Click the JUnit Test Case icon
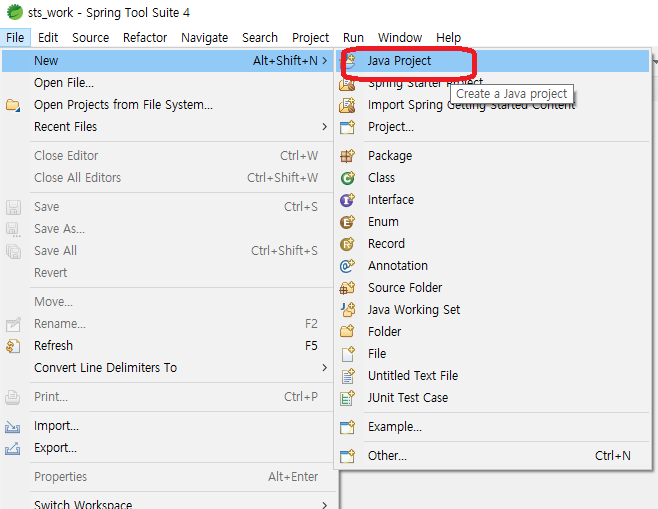 coord(347,398)
